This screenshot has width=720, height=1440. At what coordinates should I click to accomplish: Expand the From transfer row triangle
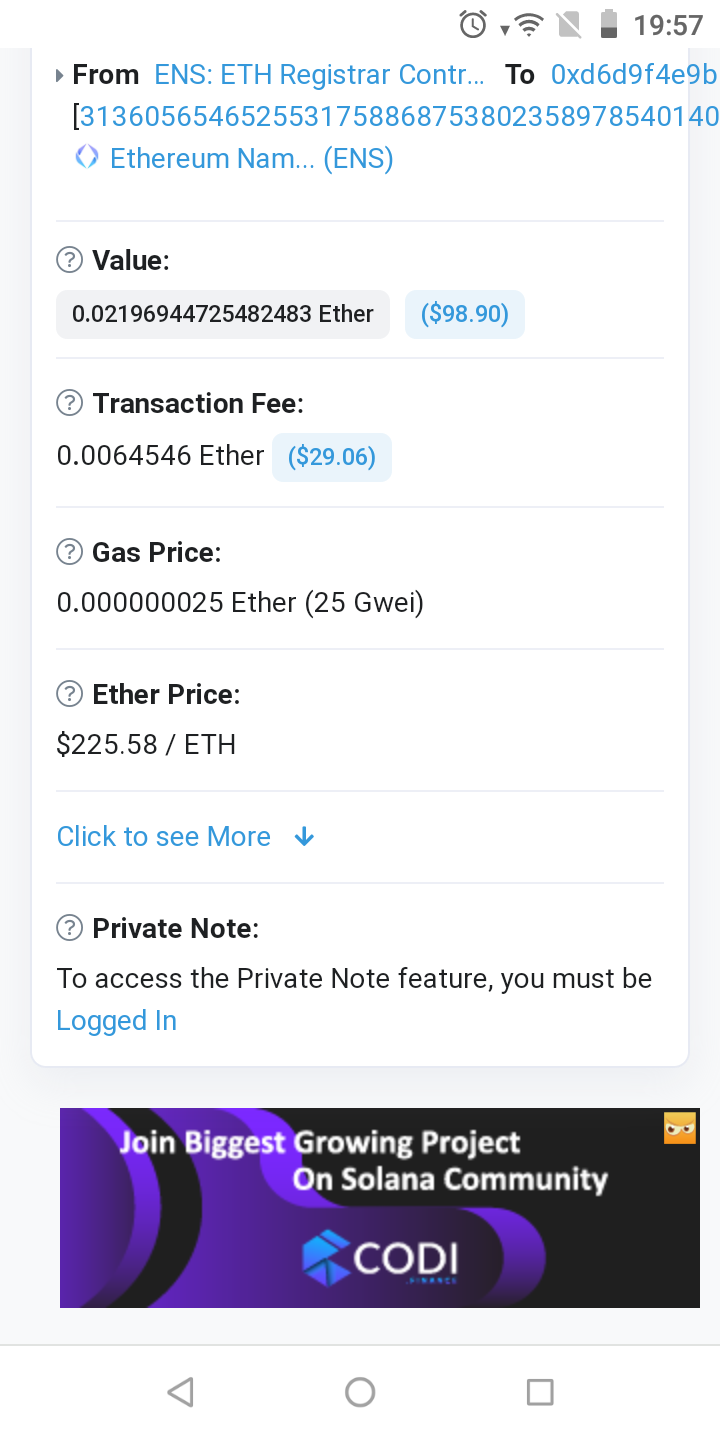pyautogui.click(x=61, y=75)
